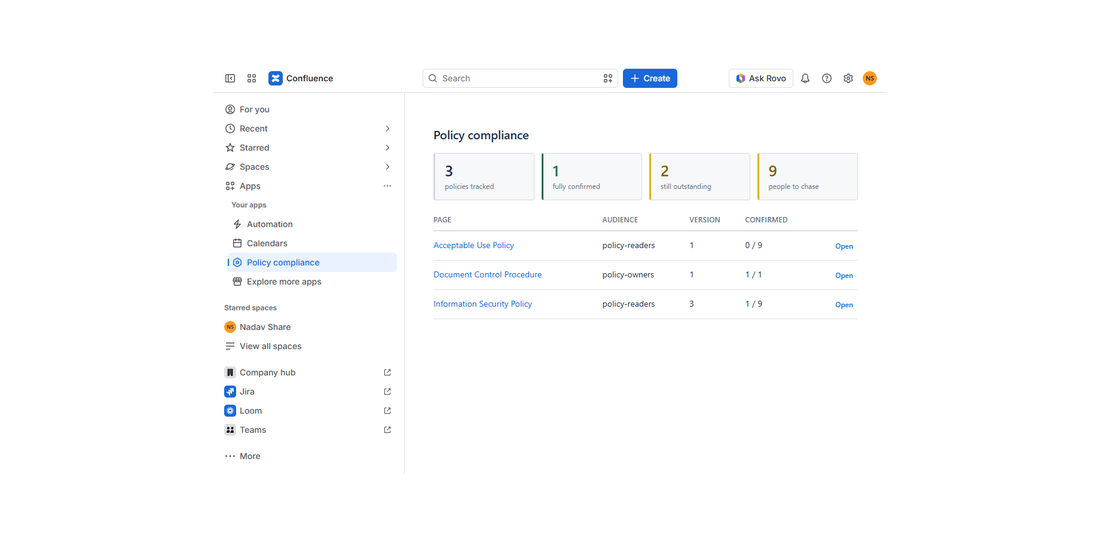1100x538 pixels.
Task: Open Starred in the sidebar
Action: [x=254, y=148]
